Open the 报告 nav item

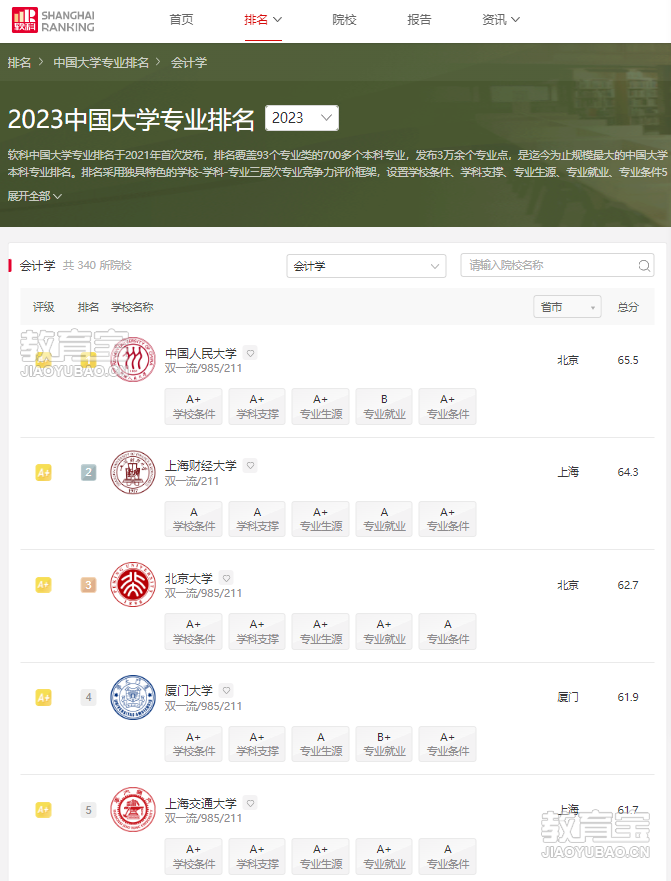(x=419, y=20)
